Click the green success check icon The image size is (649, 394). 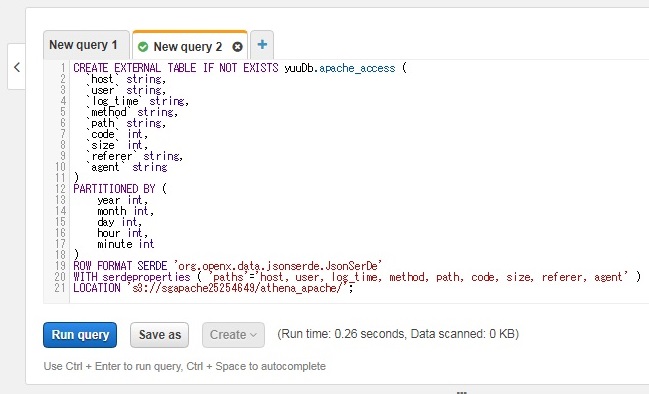pyautogui.click(x=143, y=47)
